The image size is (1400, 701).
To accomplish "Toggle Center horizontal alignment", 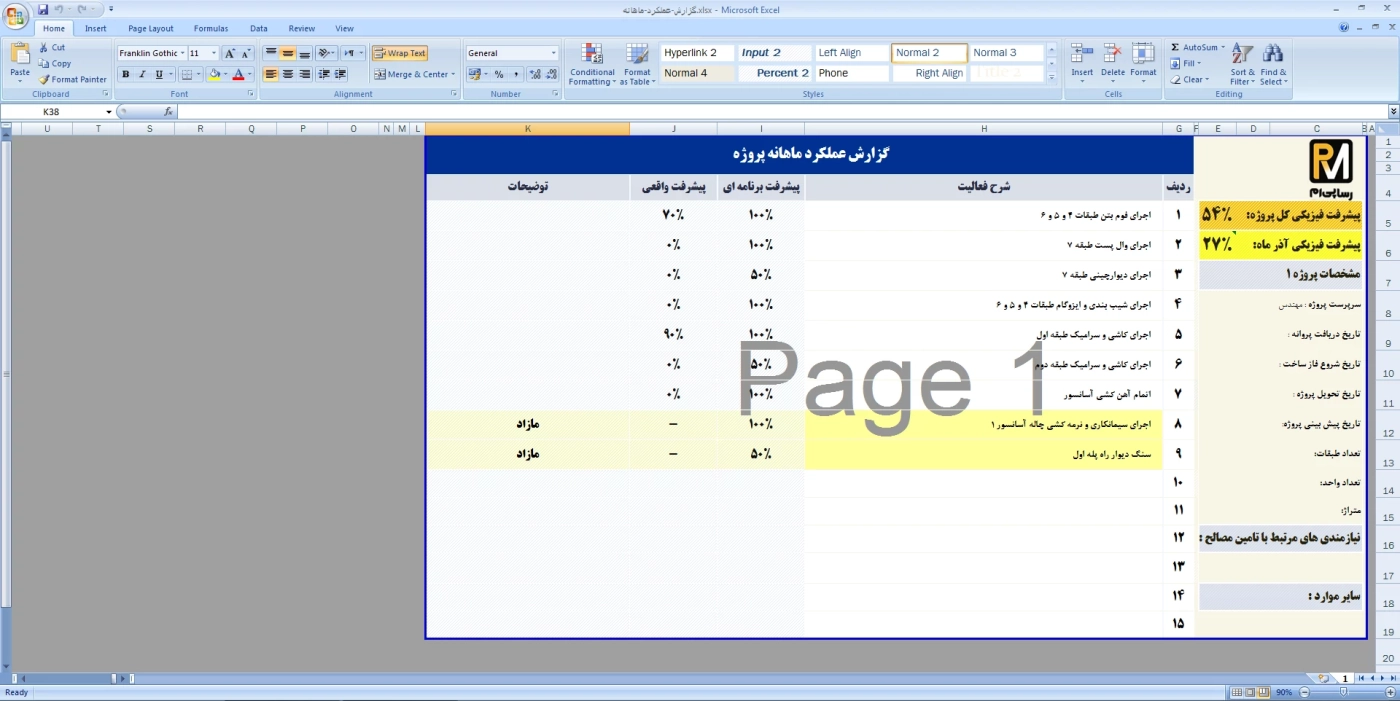I will [x=288, y=74].
